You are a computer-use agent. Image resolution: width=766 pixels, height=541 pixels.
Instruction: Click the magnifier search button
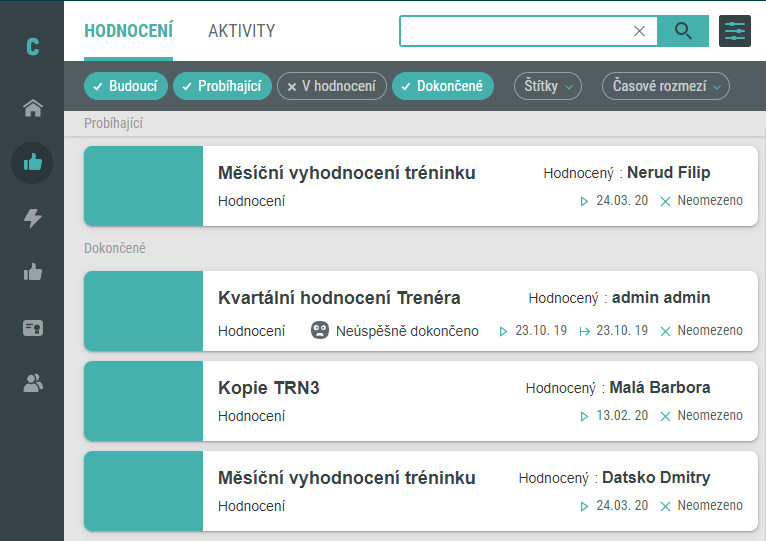pyautogui.click(x=683, y=31)
